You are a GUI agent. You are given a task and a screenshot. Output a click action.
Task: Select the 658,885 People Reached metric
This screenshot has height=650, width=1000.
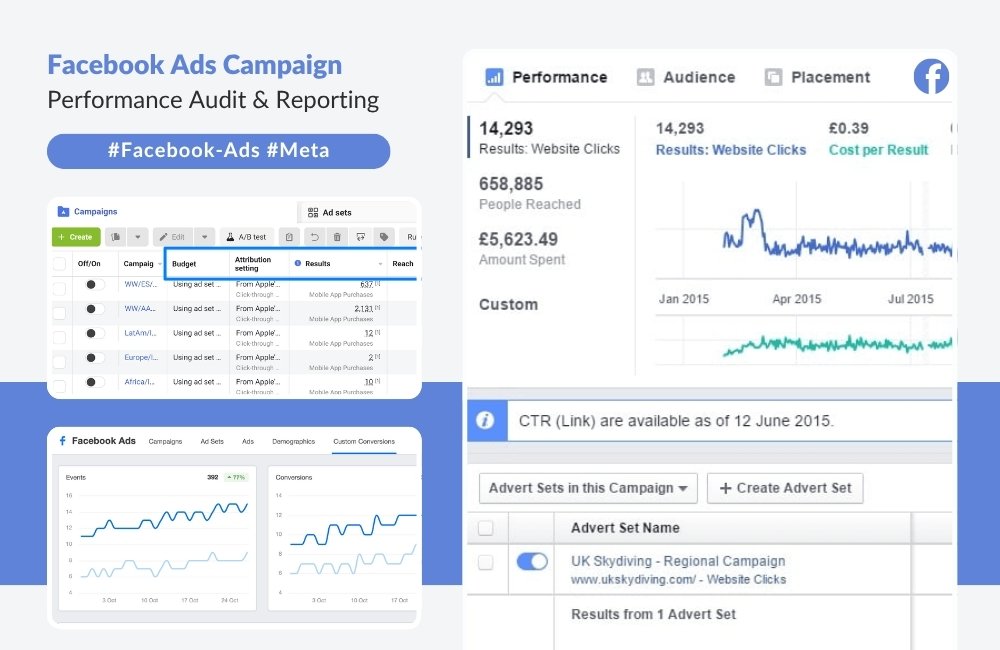point(530,193)
